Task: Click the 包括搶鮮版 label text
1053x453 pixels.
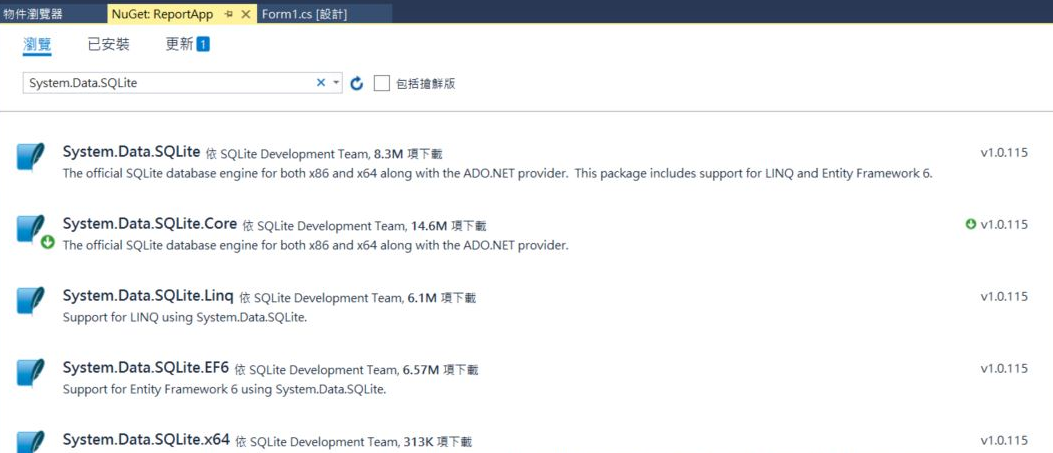Action: pos(426,84)
